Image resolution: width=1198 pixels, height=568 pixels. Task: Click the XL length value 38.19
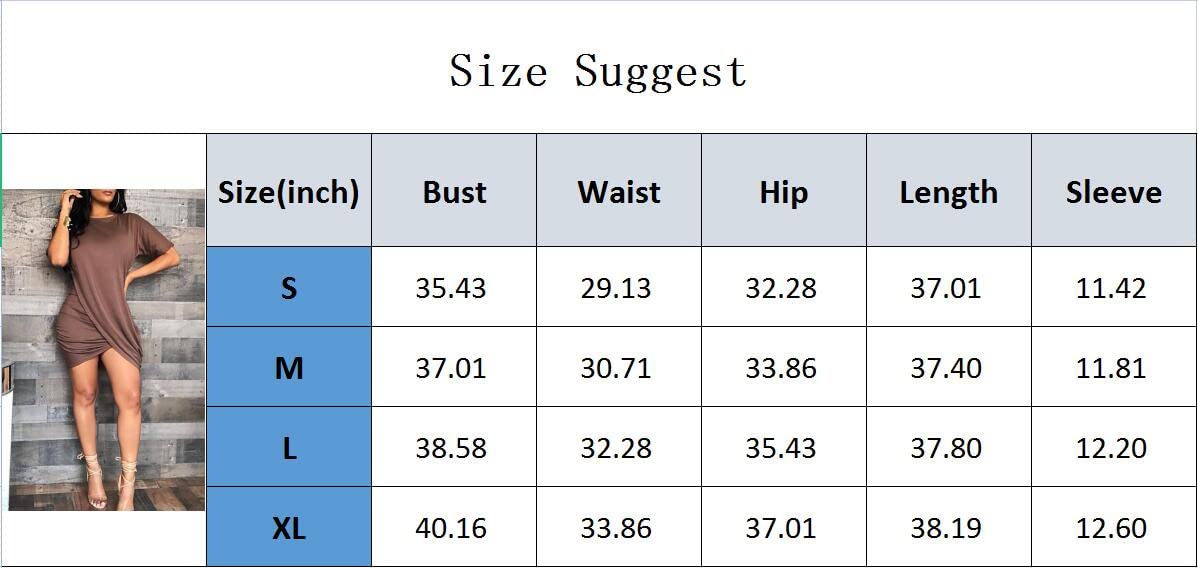(946, 528)
